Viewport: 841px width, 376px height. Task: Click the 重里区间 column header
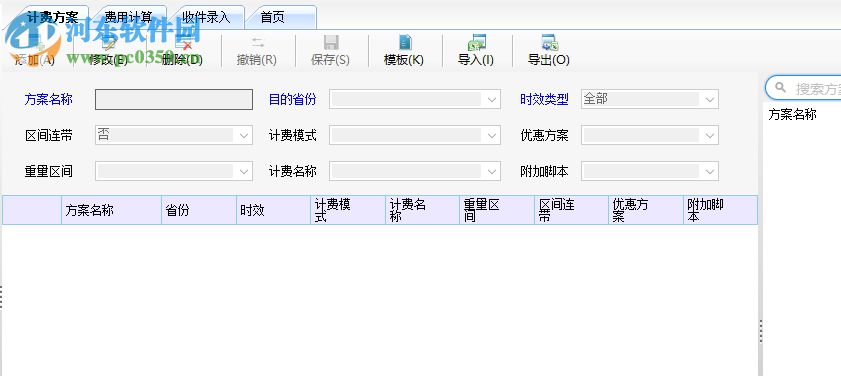[x=497, y=210]
